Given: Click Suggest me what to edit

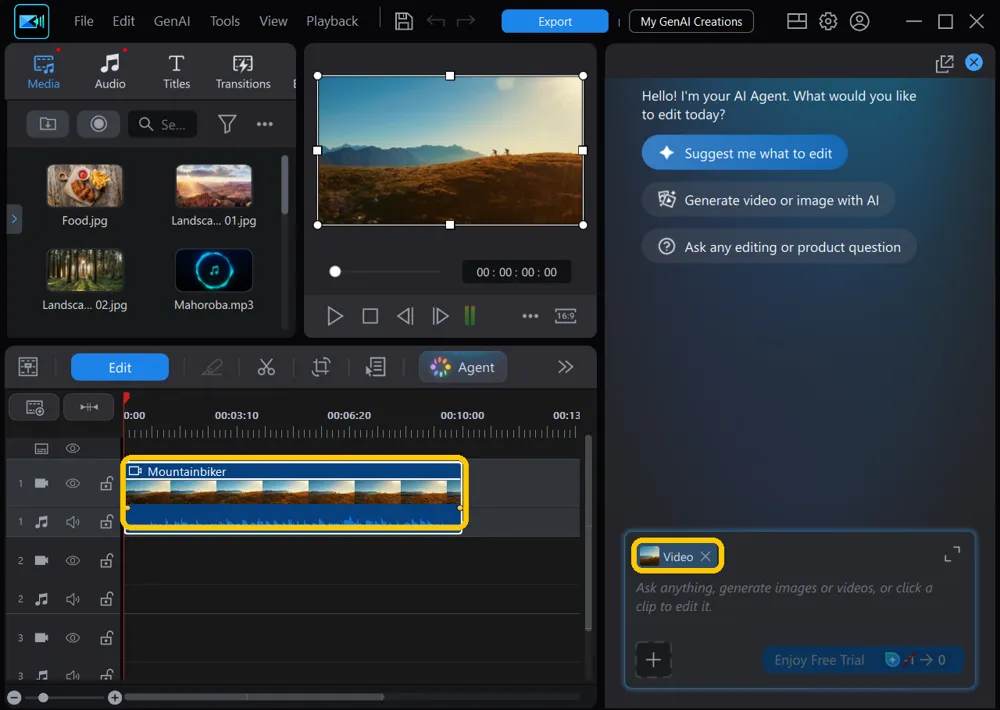Looking at the screenshot, I should coord(744,153).
